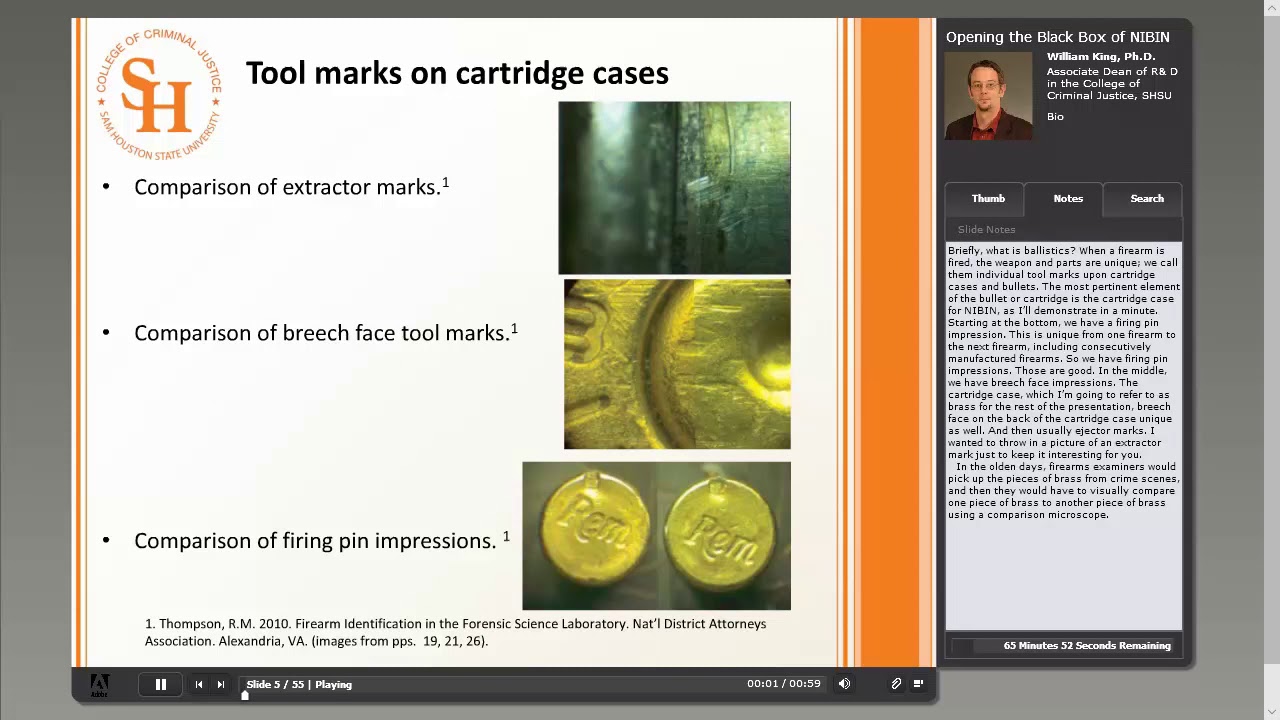The width and height of the screenshot is (1280, 720).
Task: Click the 'William King, Ph.D.' presenter name
Action: (1101, 57)
